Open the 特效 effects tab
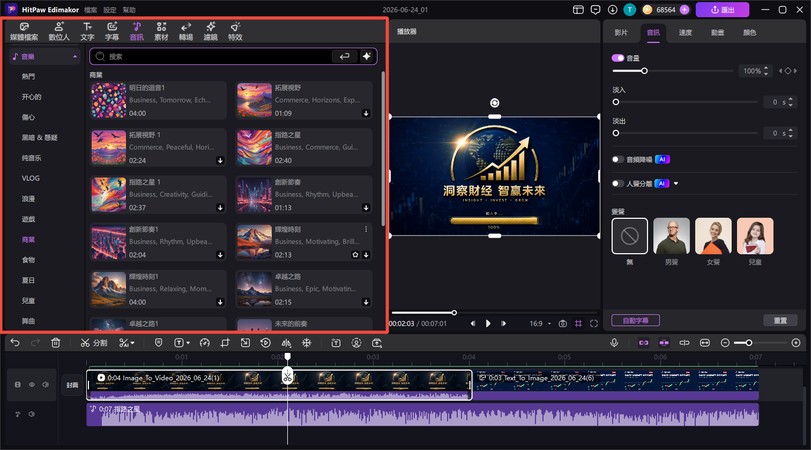This screenshot has width=811, height=450. point(235,31)
